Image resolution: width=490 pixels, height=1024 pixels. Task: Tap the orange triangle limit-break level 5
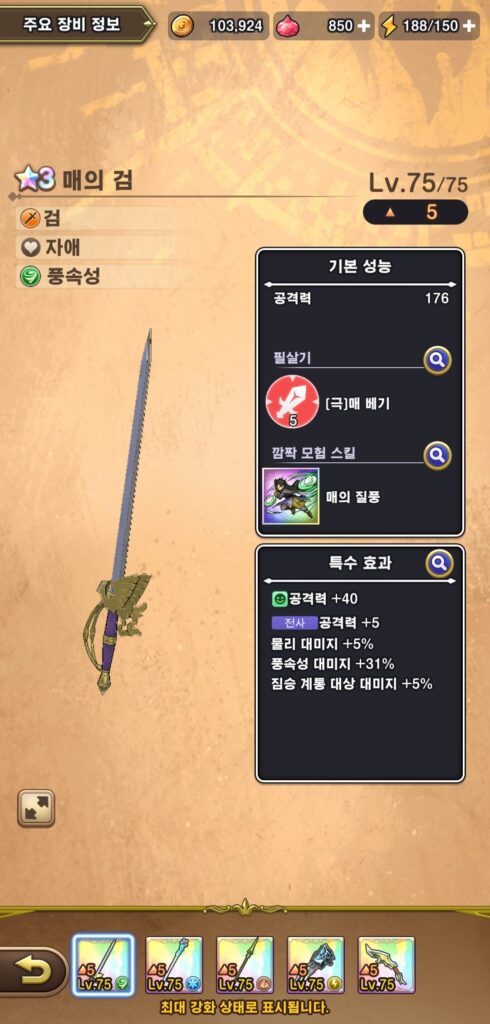pyautogui.click(x=416, y=212)
